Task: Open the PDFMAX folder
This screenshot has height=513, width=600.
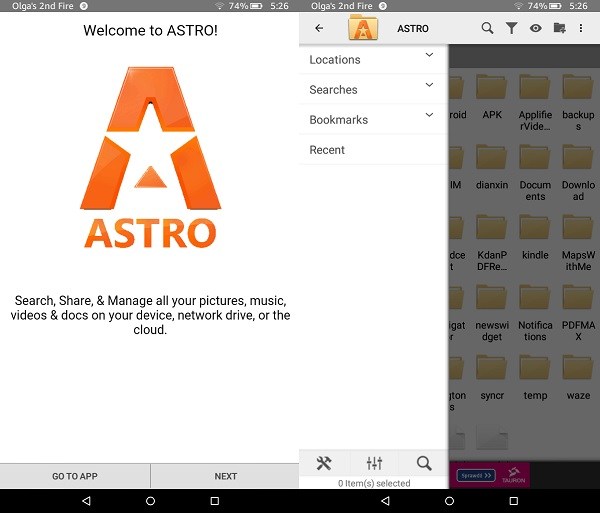Action: tap(578, 314)
